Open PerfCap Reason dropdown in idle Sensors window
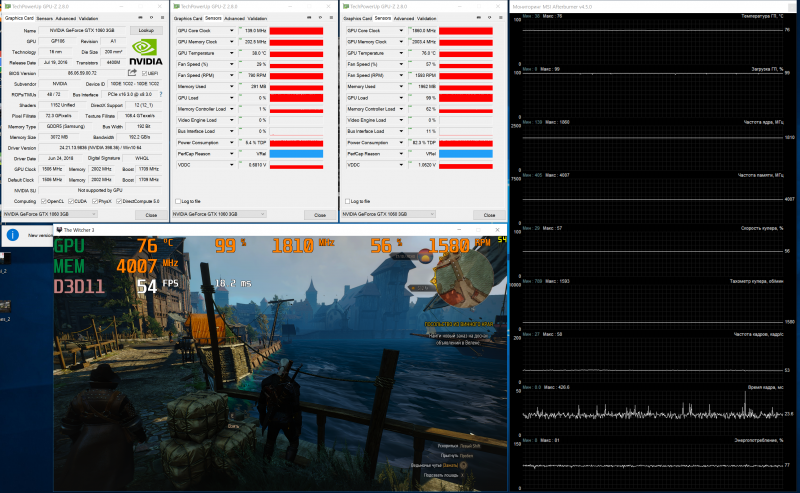This screenshot has height=493, width=800. coord(232,154)
